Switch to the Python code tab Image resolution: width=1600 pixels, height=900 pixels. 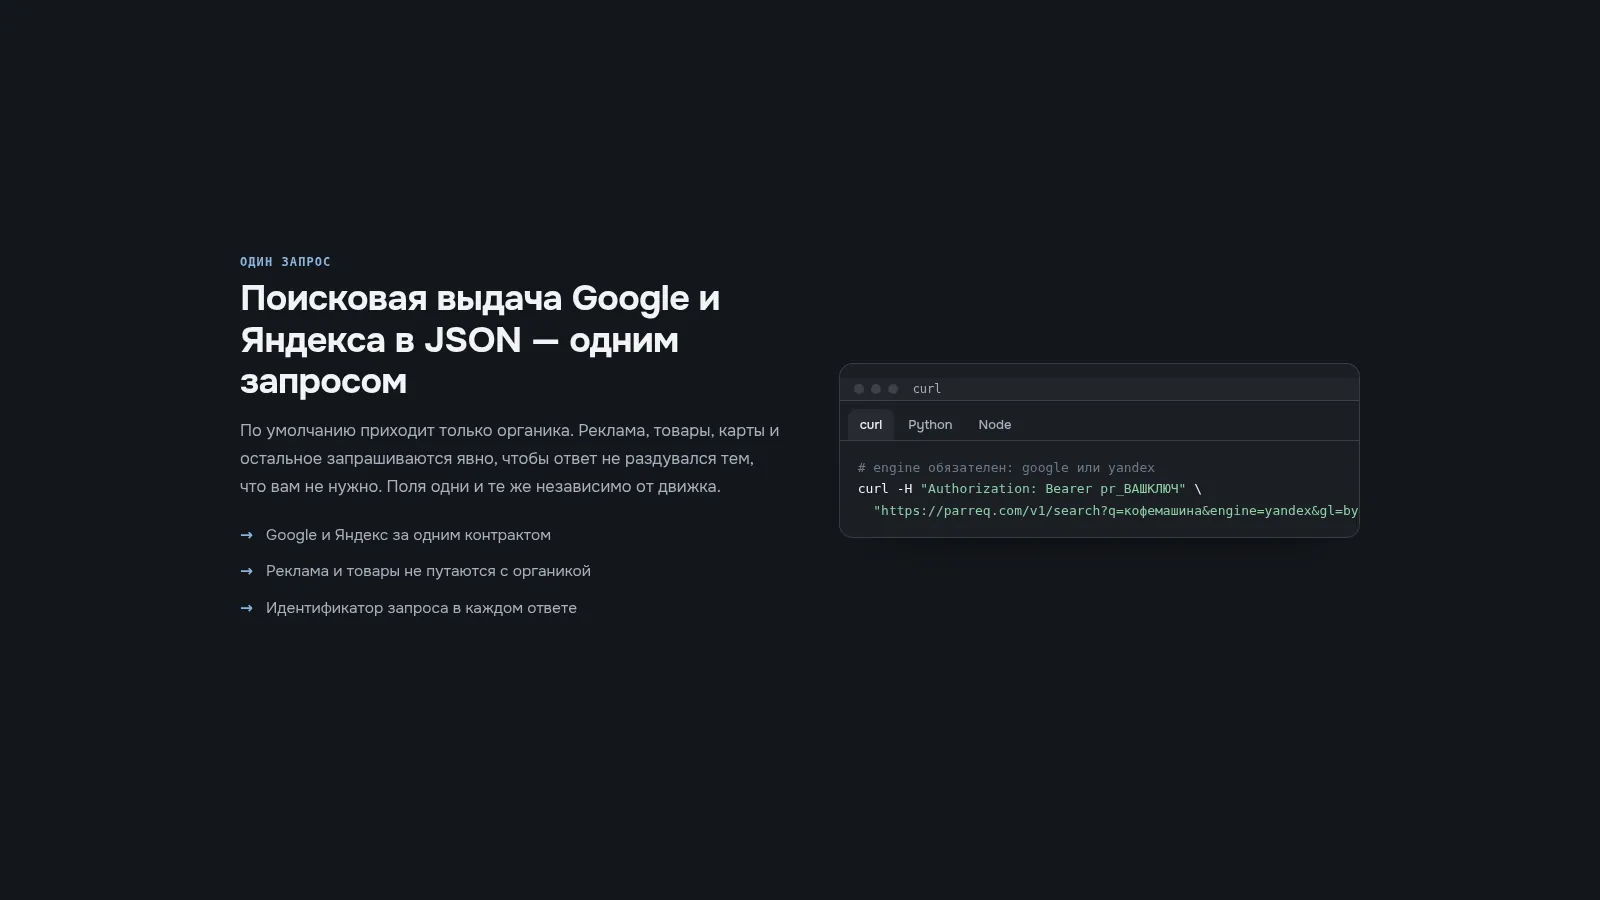[x=930, y=425]
